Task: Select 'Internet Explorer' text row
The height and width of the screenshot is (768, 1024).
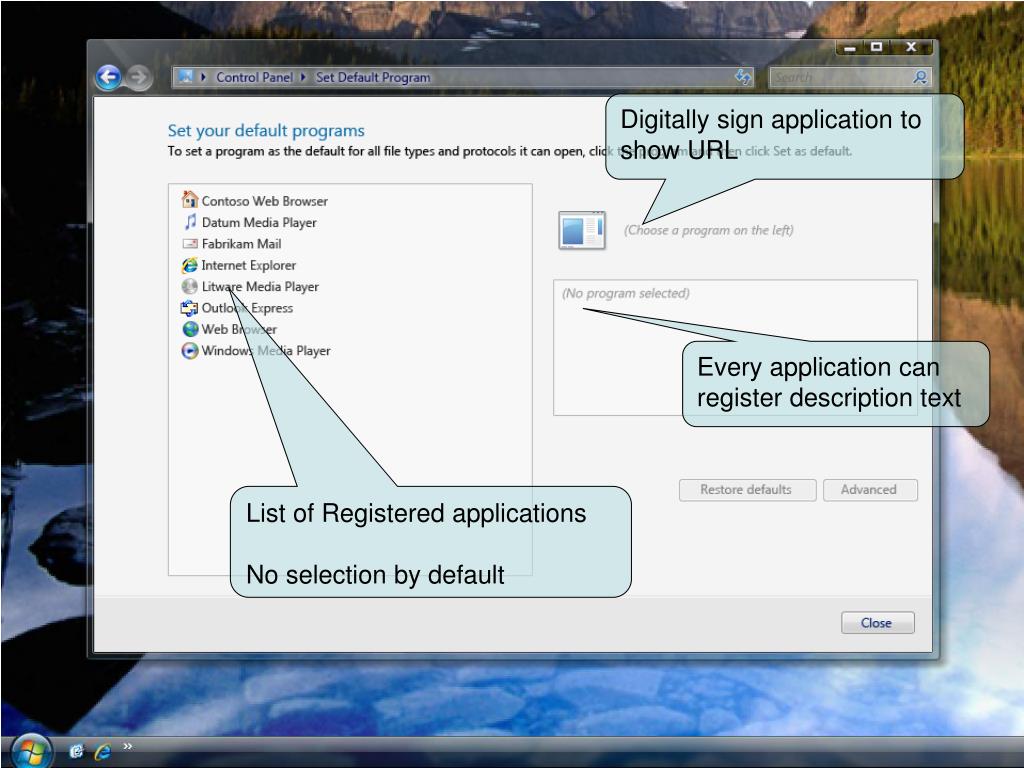Action: tap(249, 265)
